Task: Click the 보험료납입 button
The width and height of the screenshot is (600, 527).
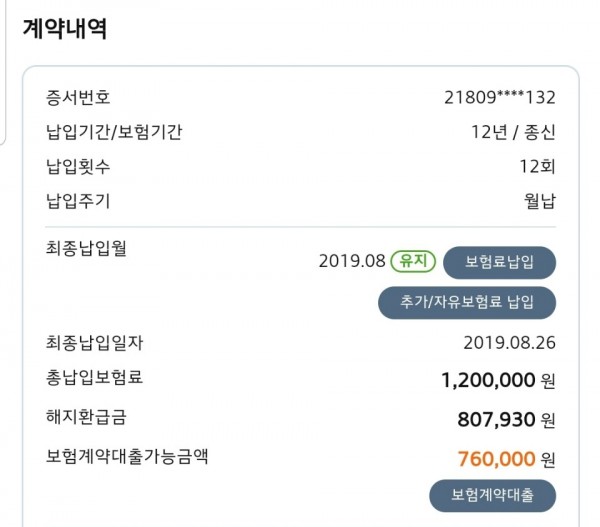Action: point(499,263)
